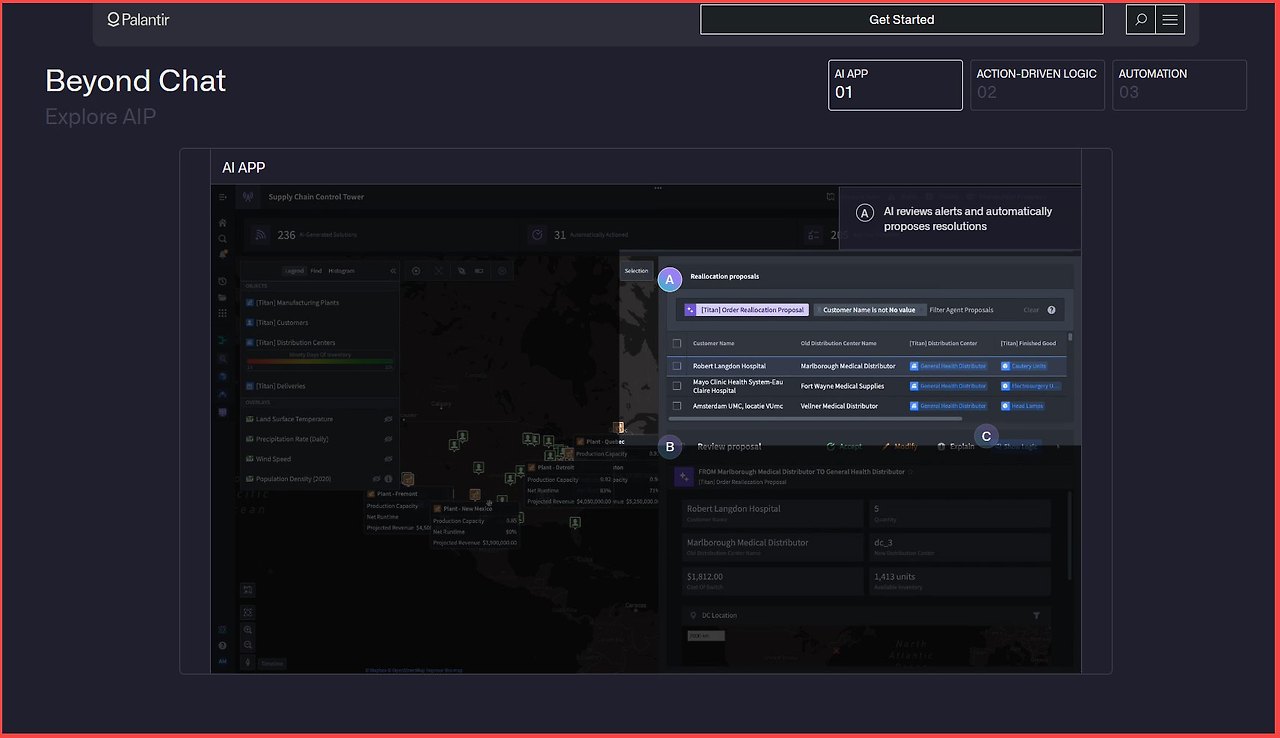Check the Robert Langdon Hospital row

point(677,366)
